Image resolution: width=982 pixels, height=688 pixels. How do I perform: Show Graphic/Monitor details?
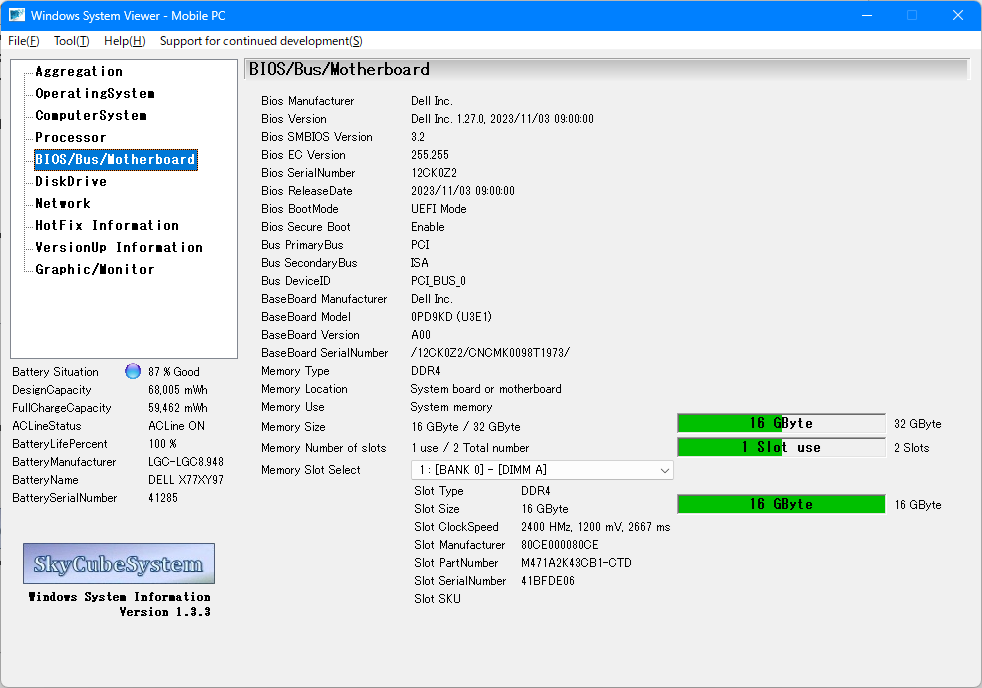click(x=95, y=270)
